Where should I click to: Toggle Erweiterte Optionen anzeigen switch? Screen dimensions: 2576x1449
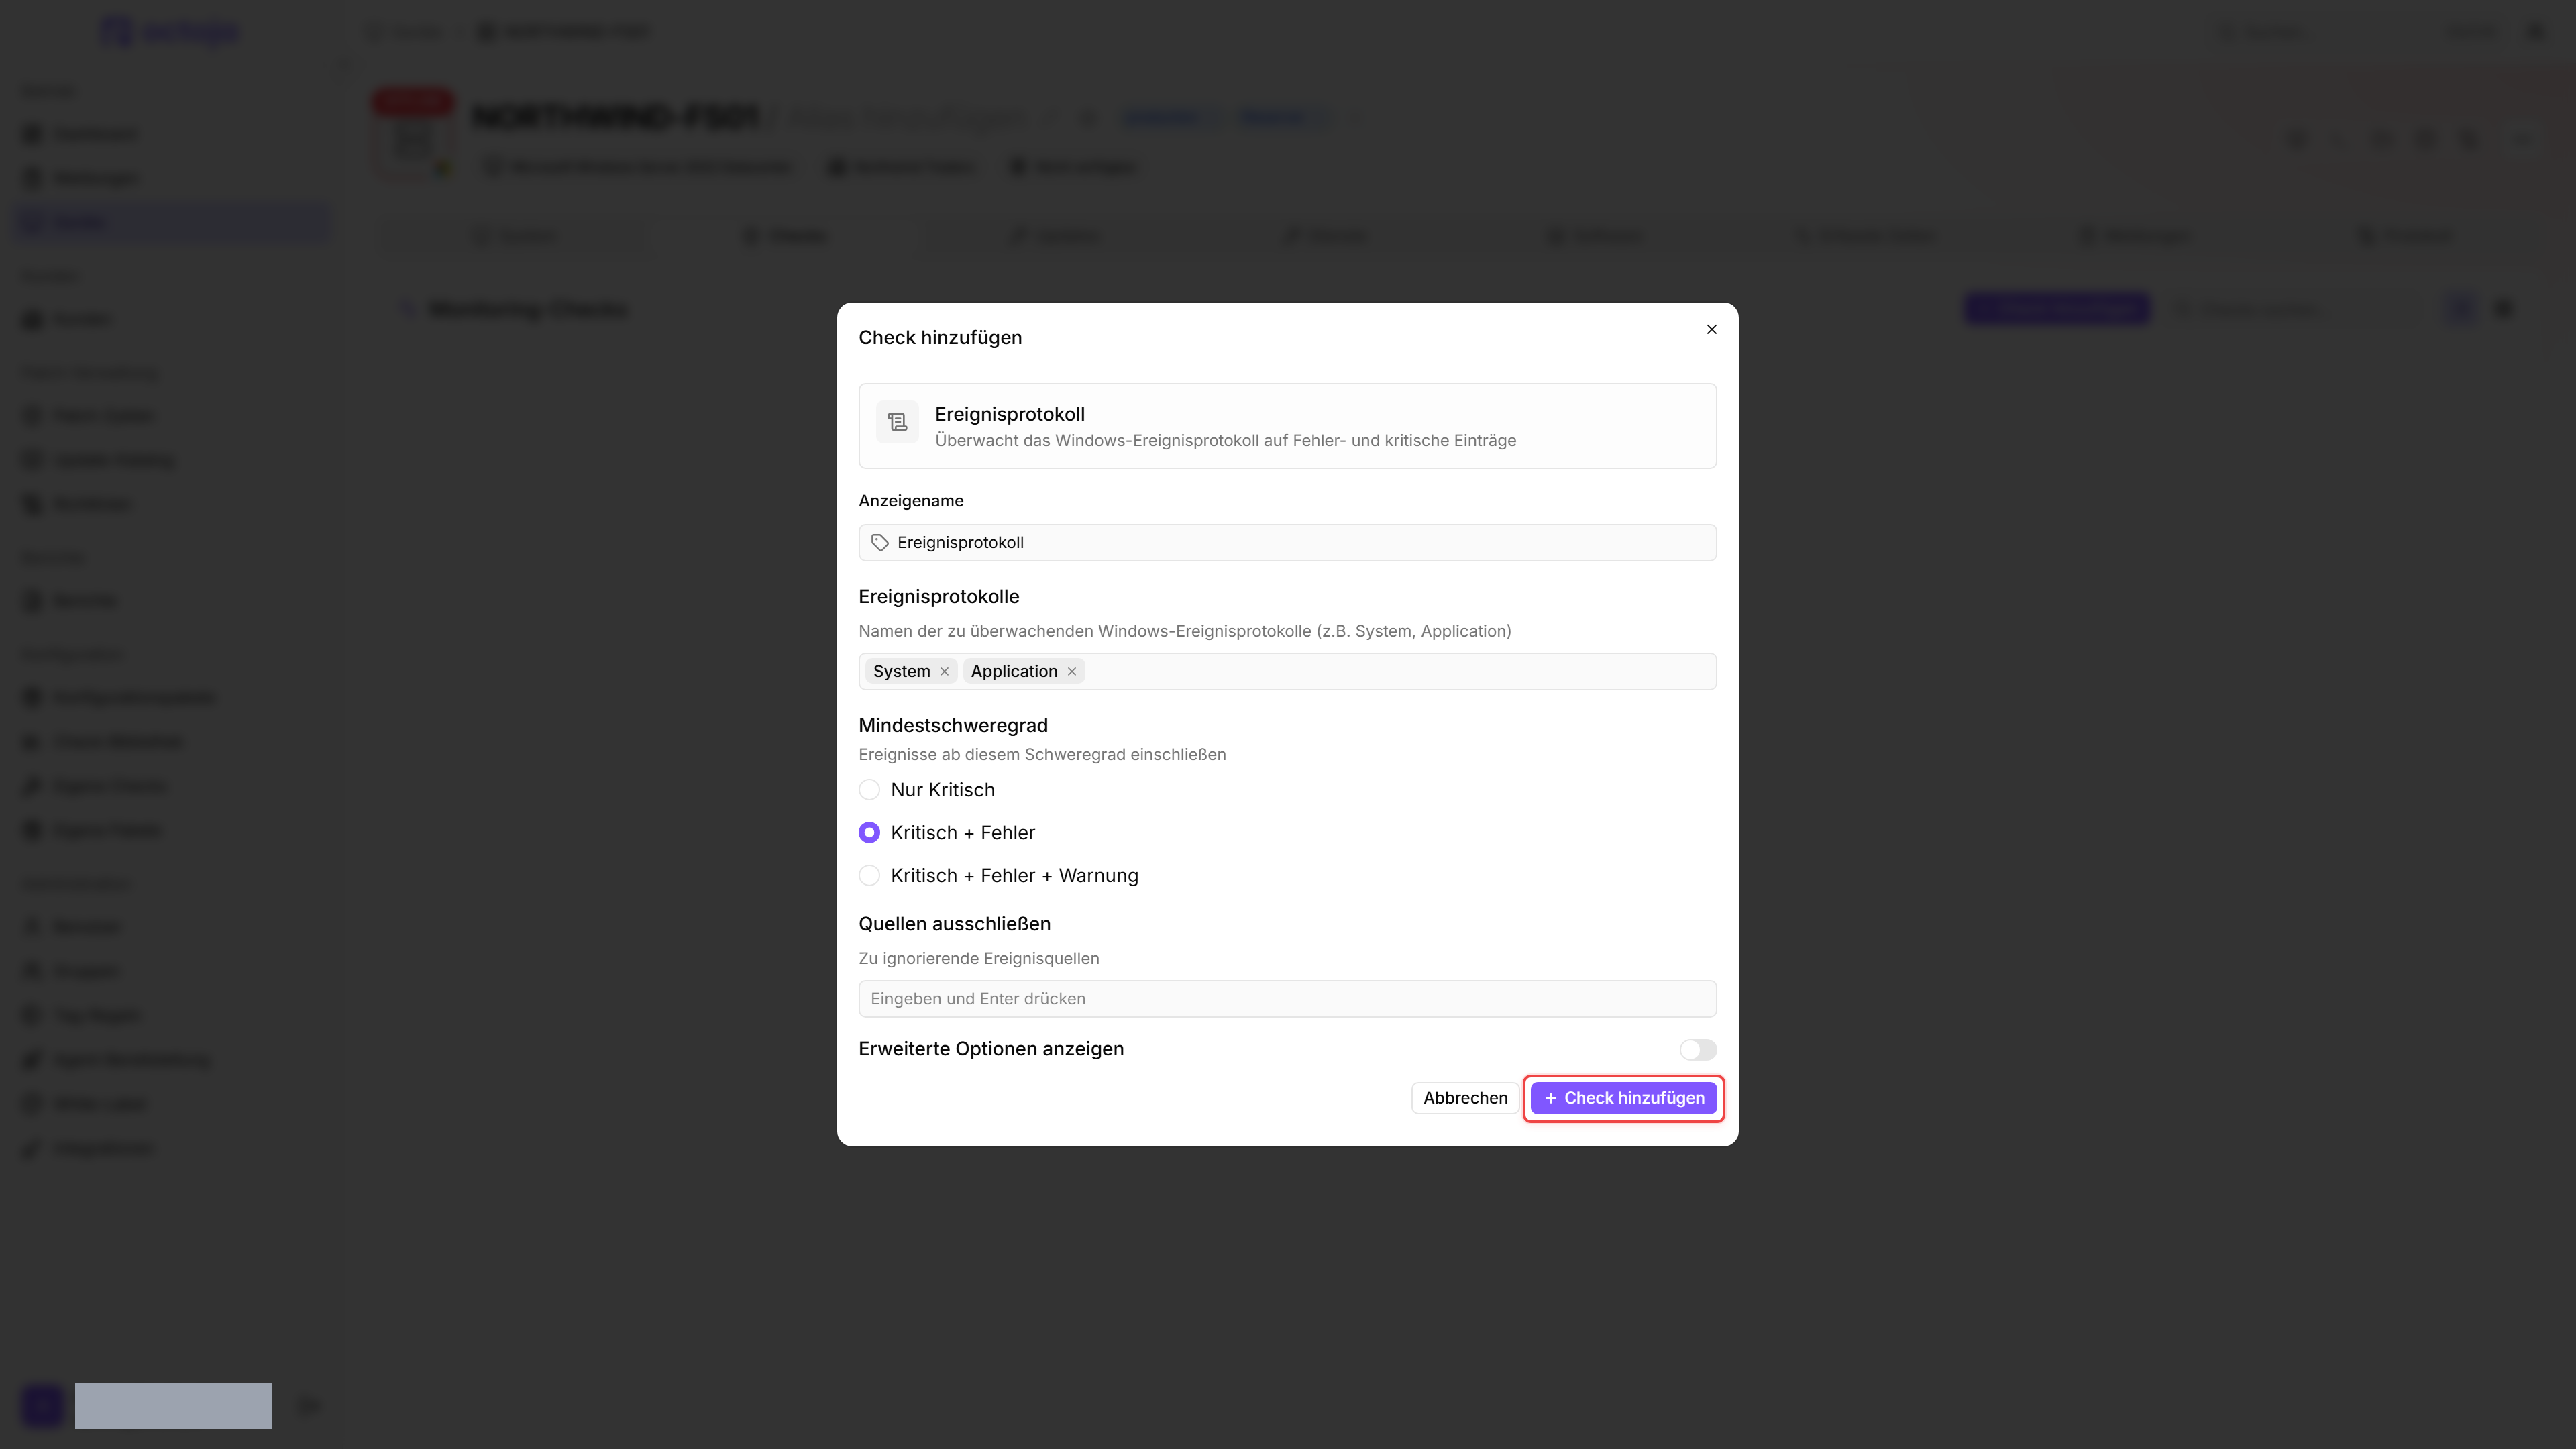pyautogui.click(x=1697, y=1049)
